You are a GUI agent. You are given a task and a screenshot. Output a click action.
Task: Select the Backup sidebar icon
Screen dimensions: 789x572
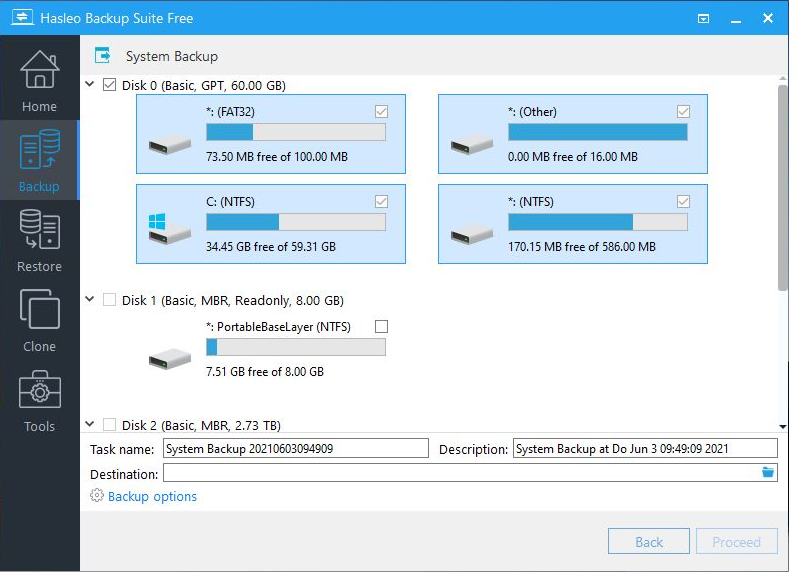click(x=39, y=149)
